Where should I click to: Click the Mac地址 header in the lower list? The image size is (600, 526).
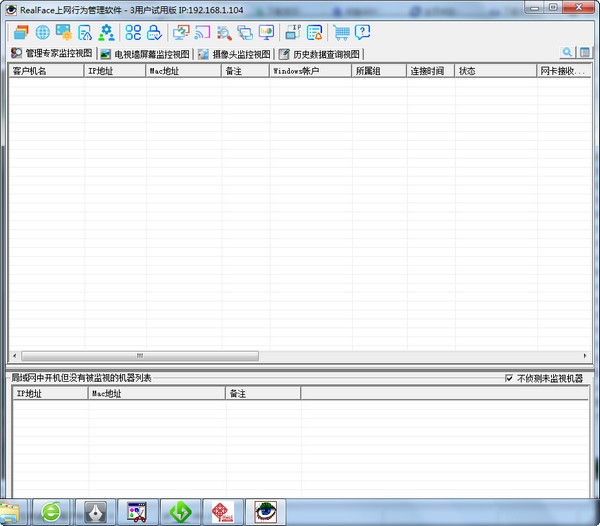click(x=155, y=394)
